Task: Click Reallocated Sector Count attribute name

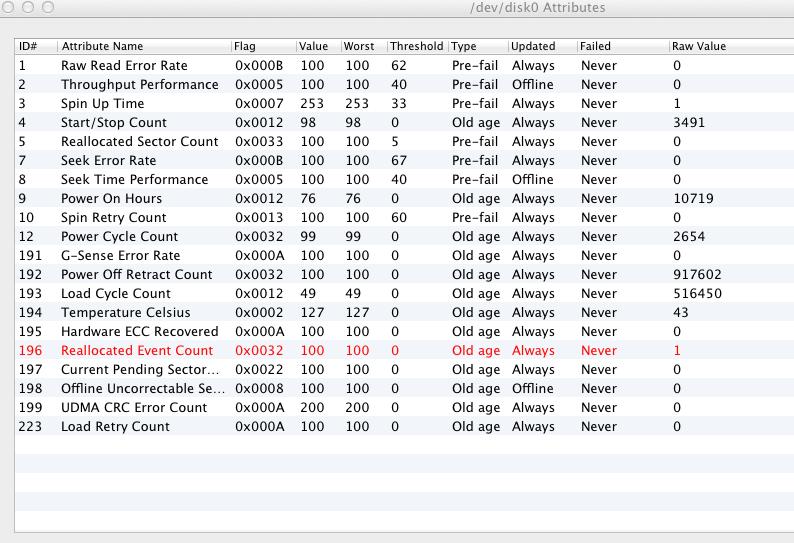Action: (139, 141)
